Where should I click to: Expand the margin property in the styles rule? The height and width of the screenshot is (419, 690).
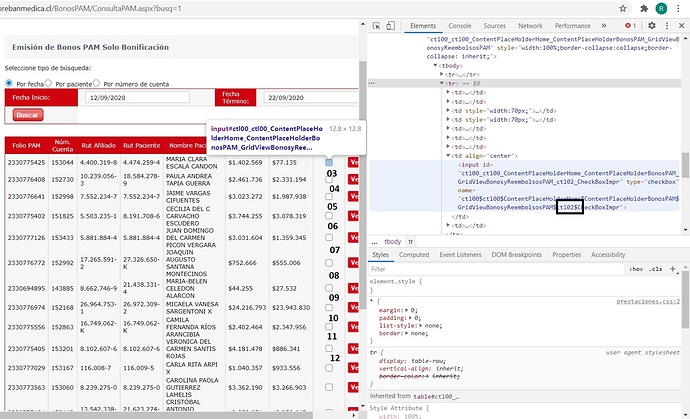point(407,310)
